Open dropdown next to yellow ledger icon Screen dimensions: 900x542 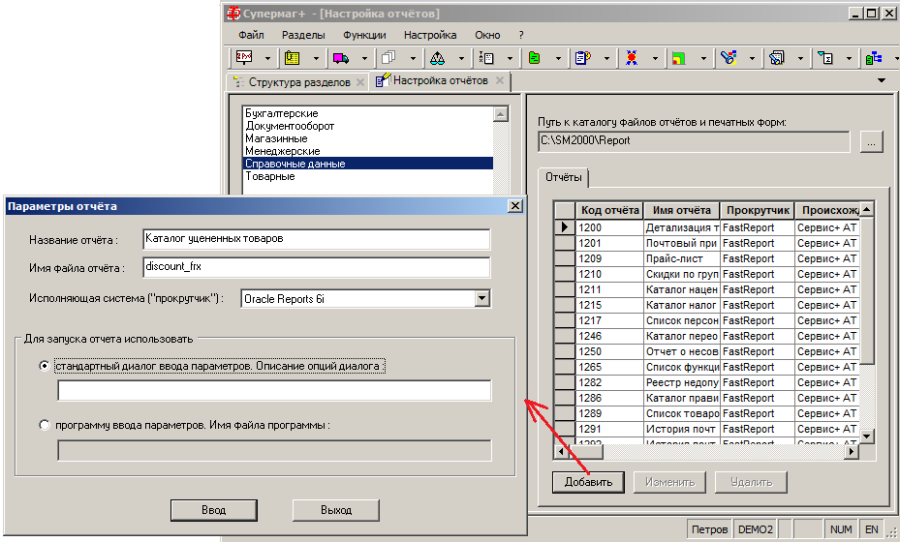coord(316,58)
